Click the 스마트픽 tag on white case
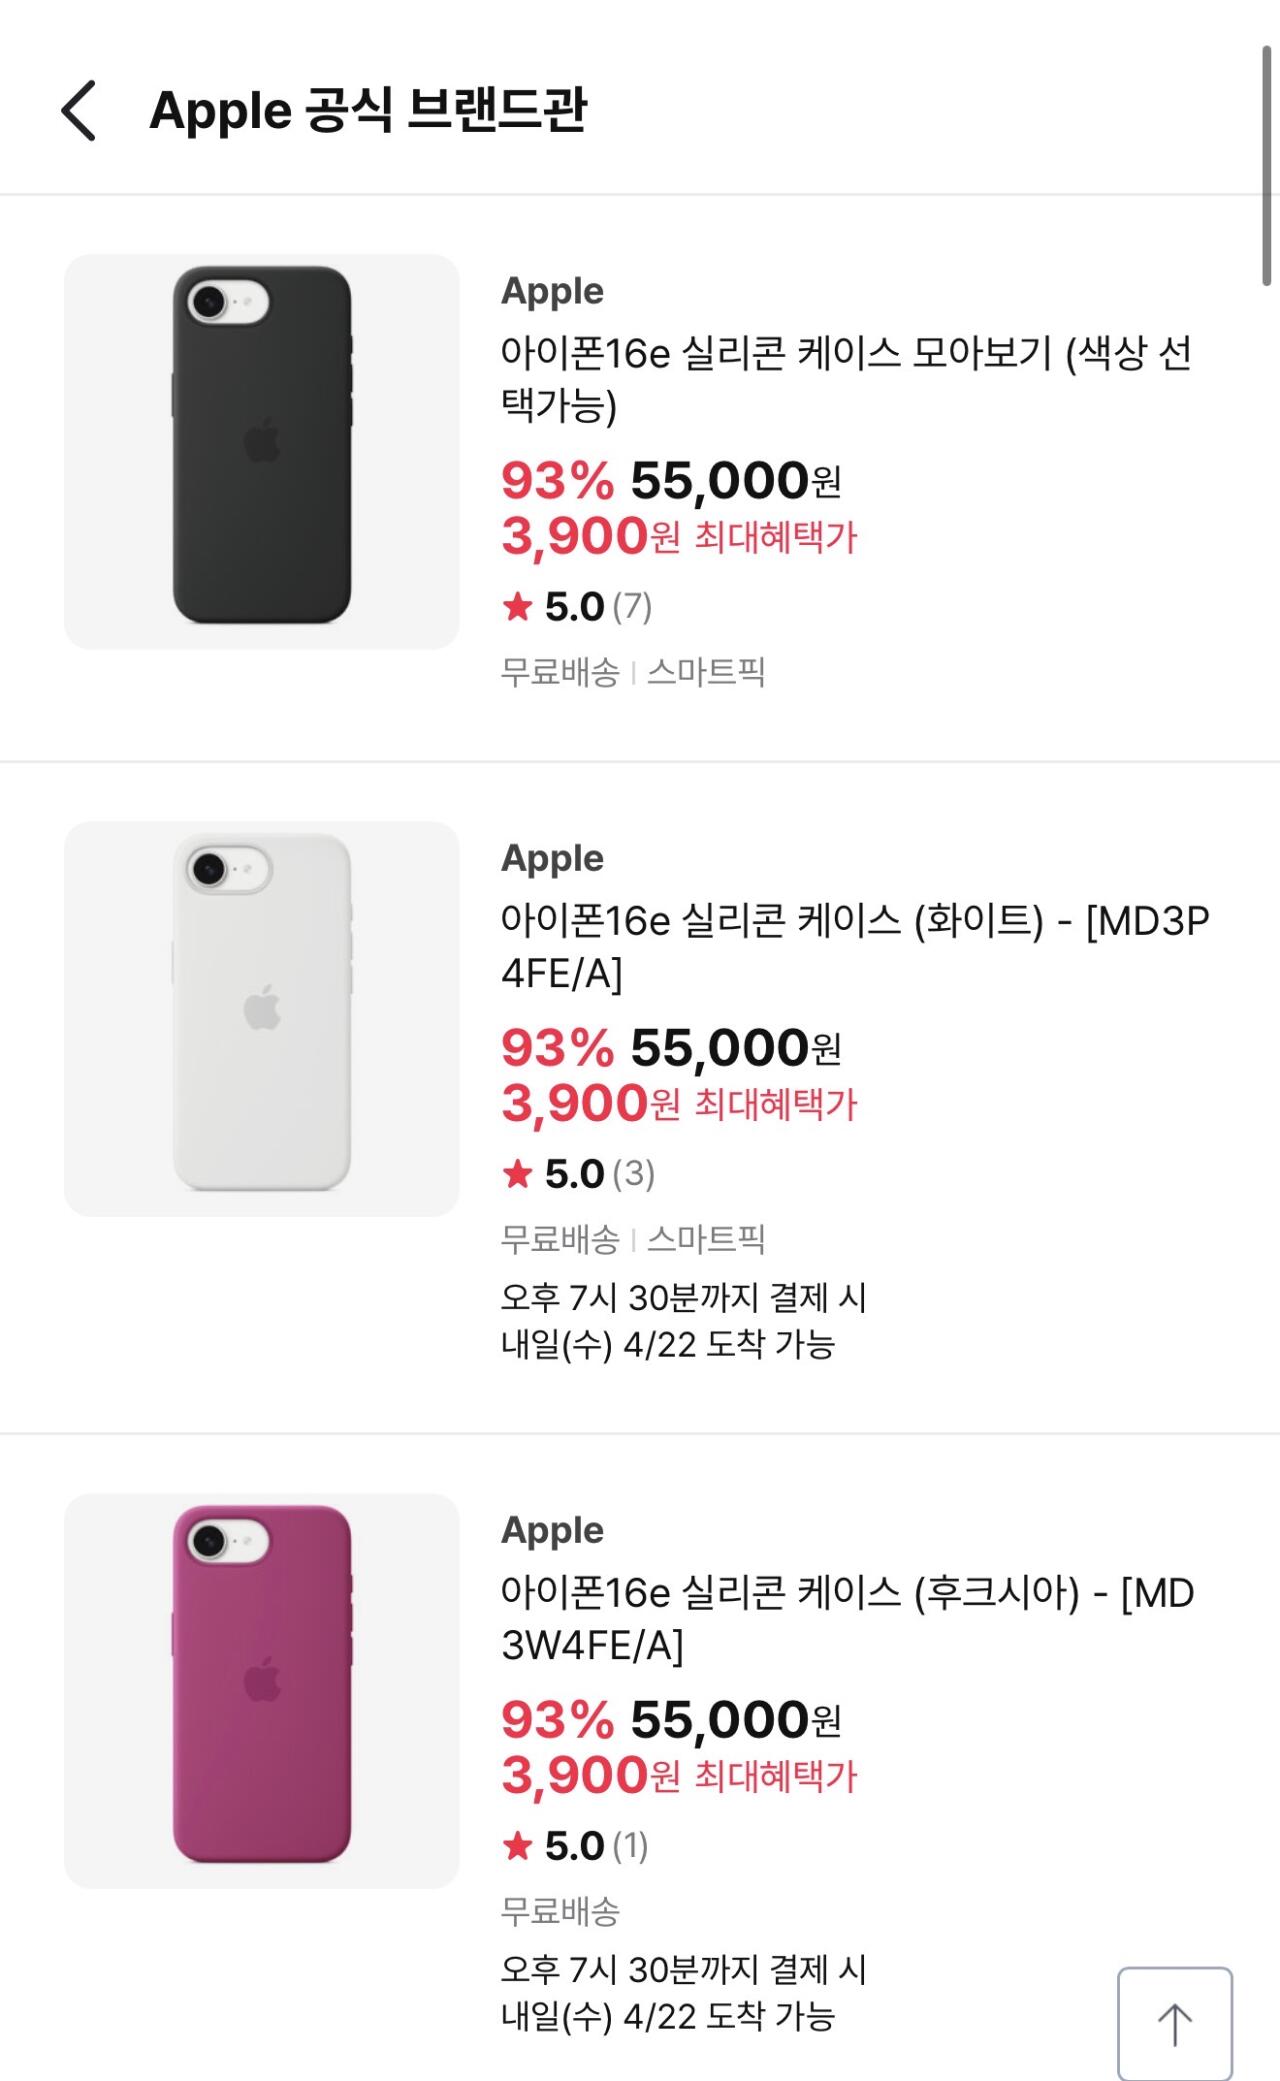1280x2081 pixels. coord(706,1239)
